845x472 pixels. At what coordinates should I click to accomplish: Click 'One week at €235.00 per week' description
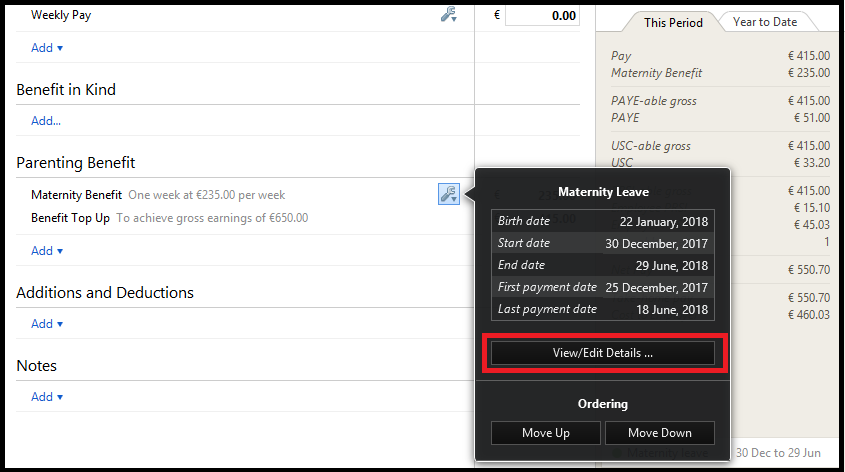pyautogui.click(x=206, y=195)
